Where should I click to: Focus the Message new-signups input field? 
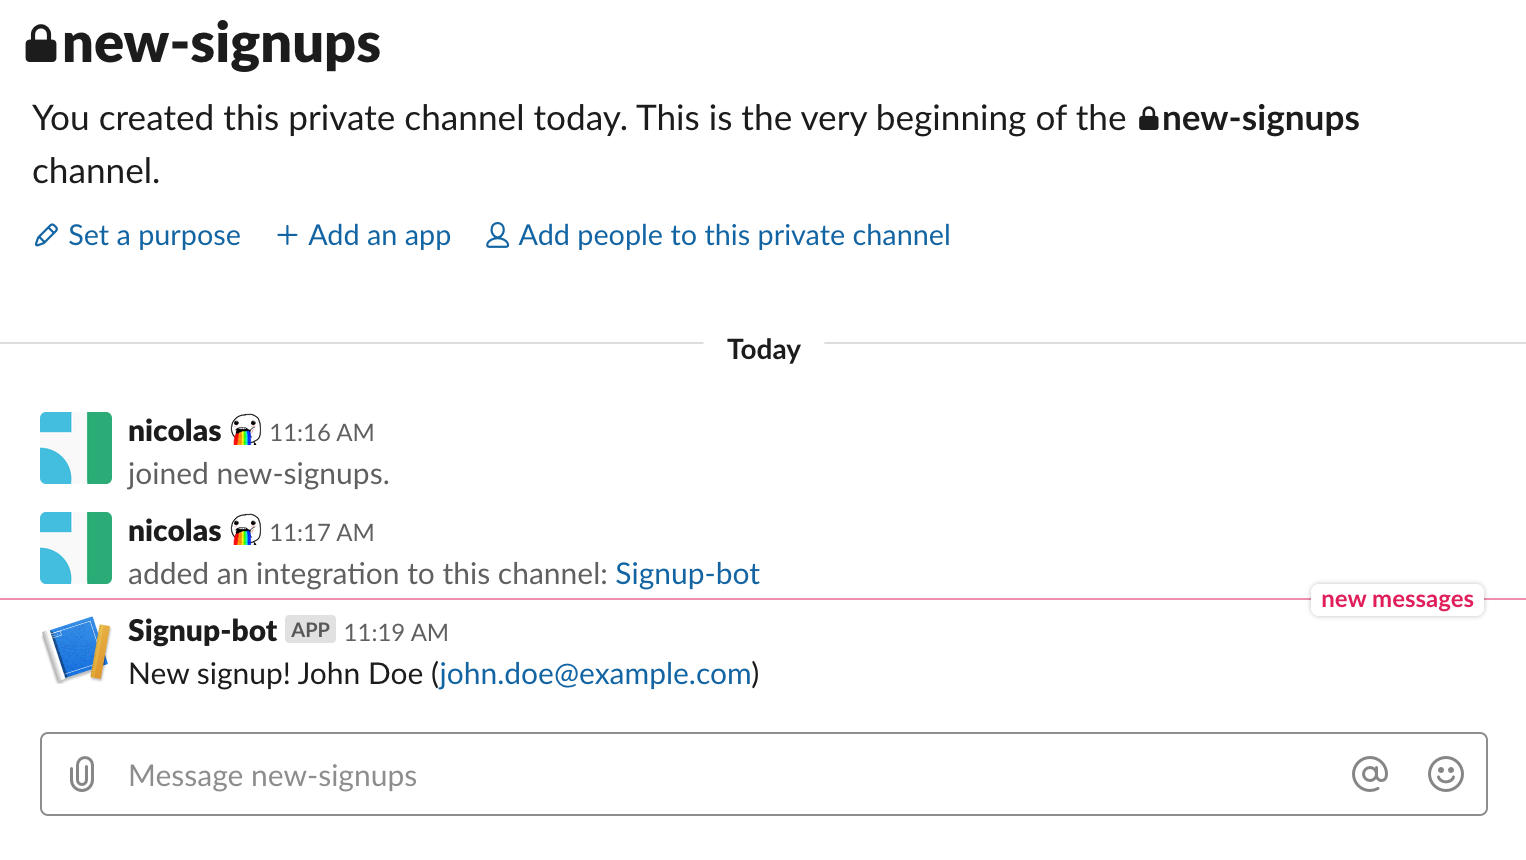click(x=763, y=775)
